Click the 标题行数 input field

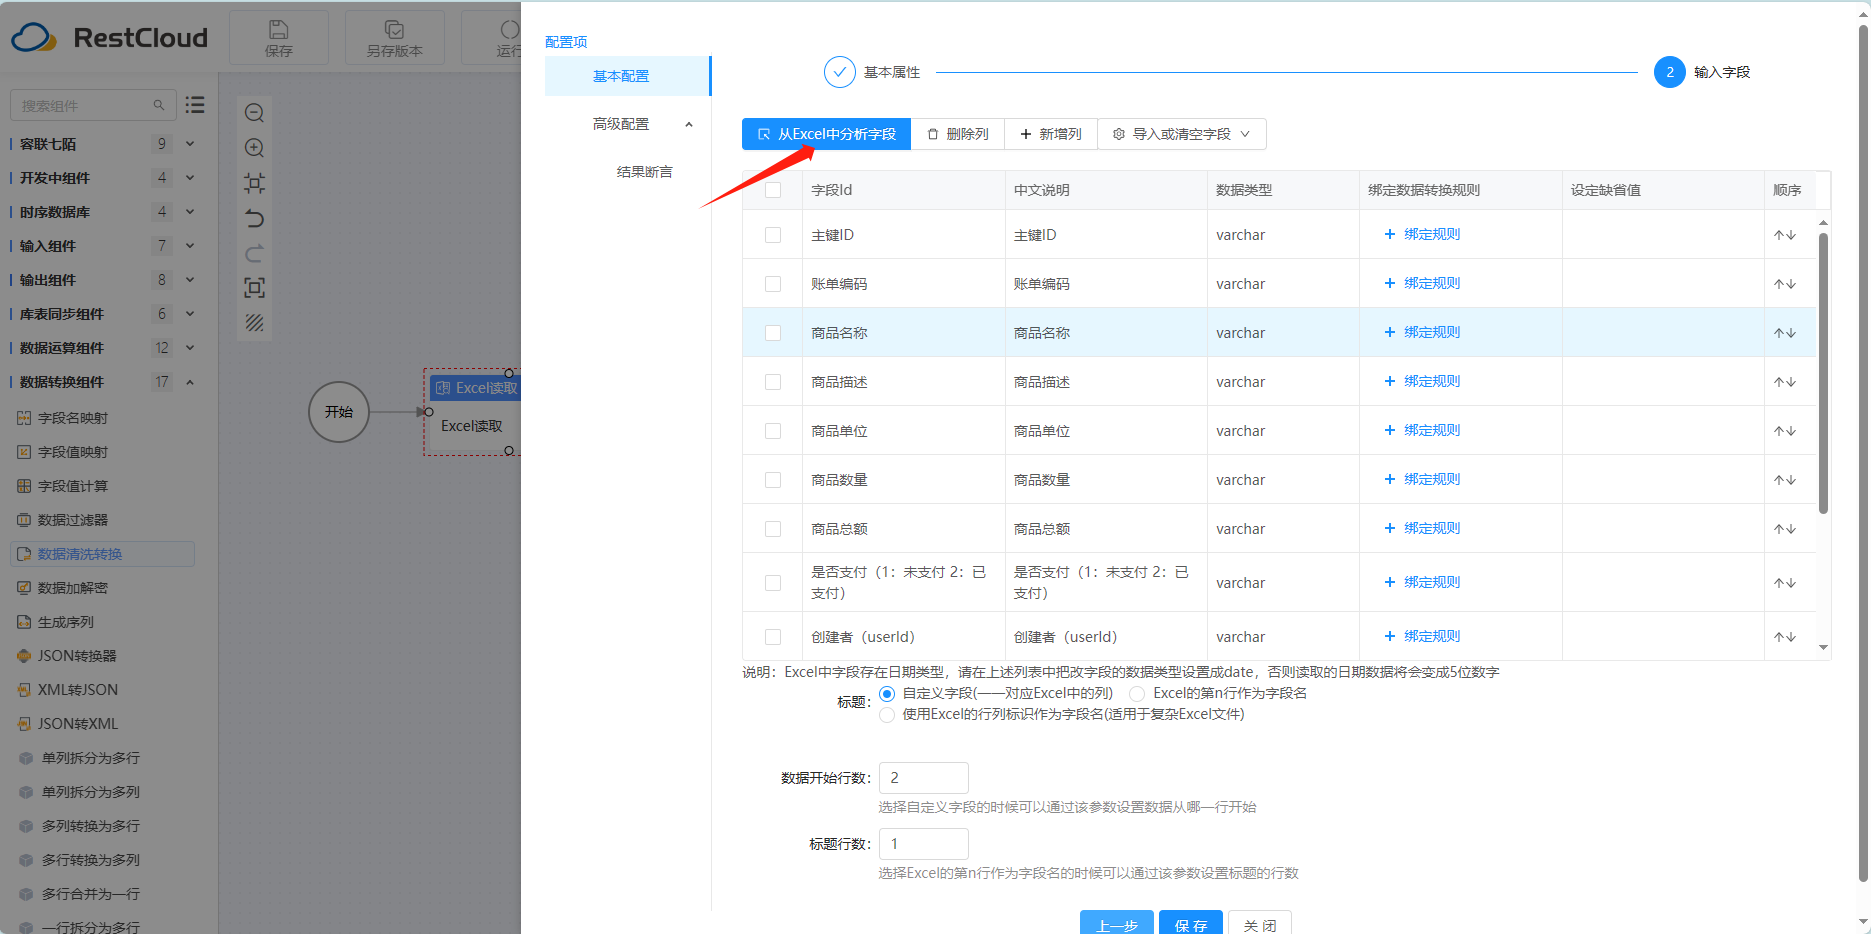[924, 844]
